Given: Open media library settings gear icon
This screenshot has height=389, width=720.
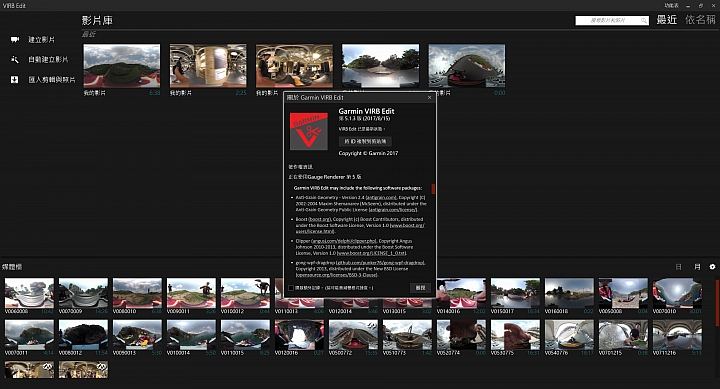Looking at the screenshot, I should 712,267.
